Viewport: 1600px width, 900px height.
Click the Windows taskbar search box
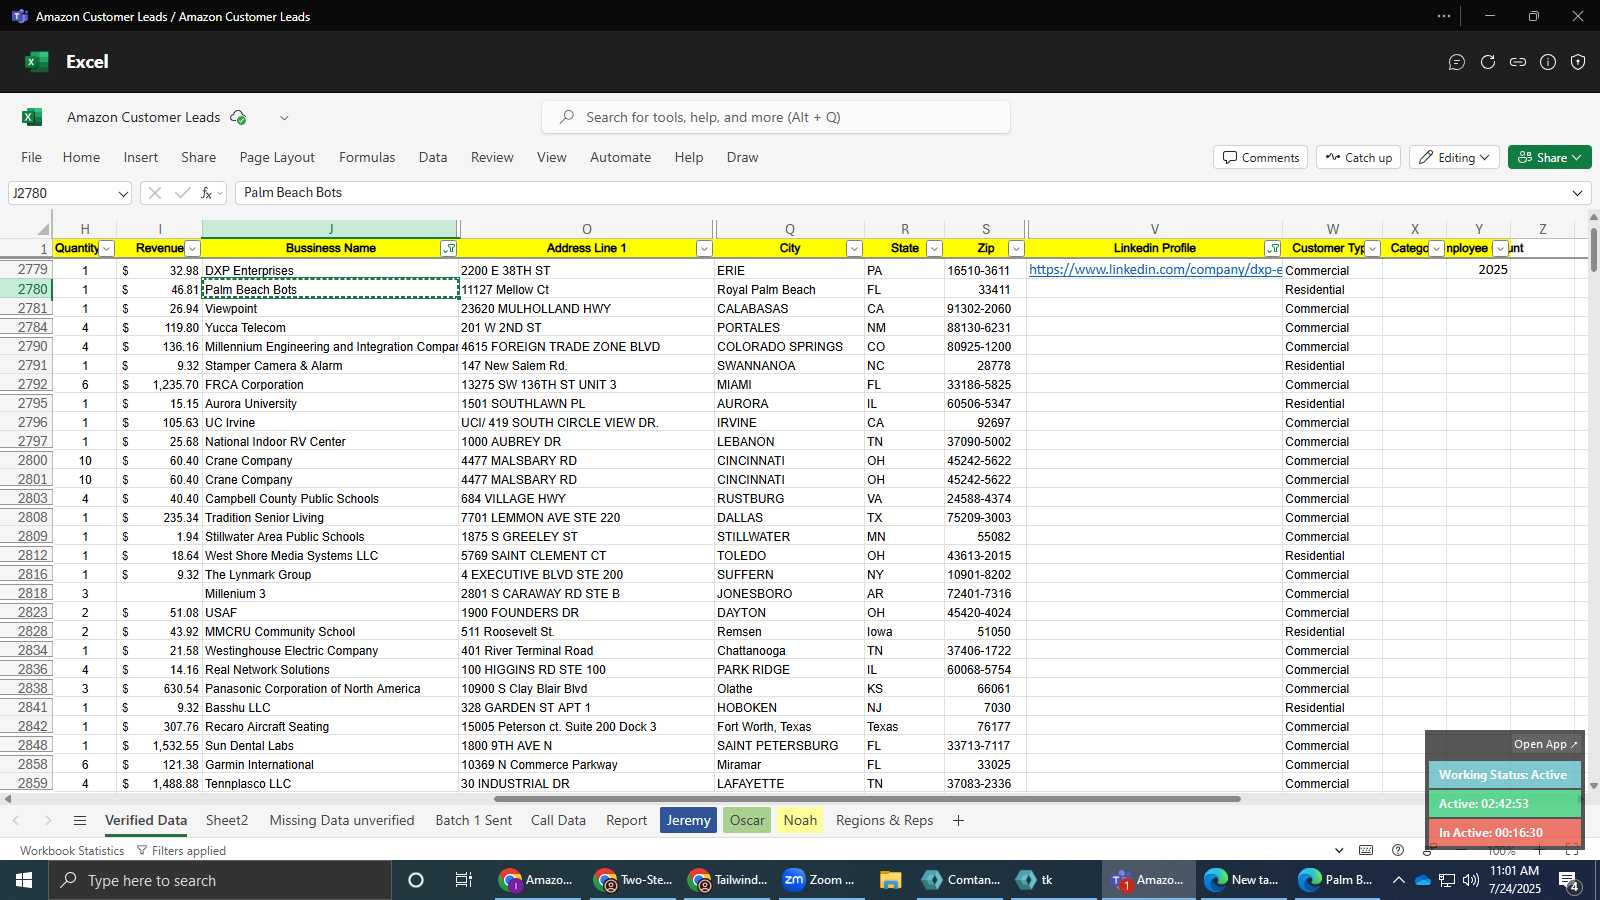pyautogui.click(x=220, y=880)
